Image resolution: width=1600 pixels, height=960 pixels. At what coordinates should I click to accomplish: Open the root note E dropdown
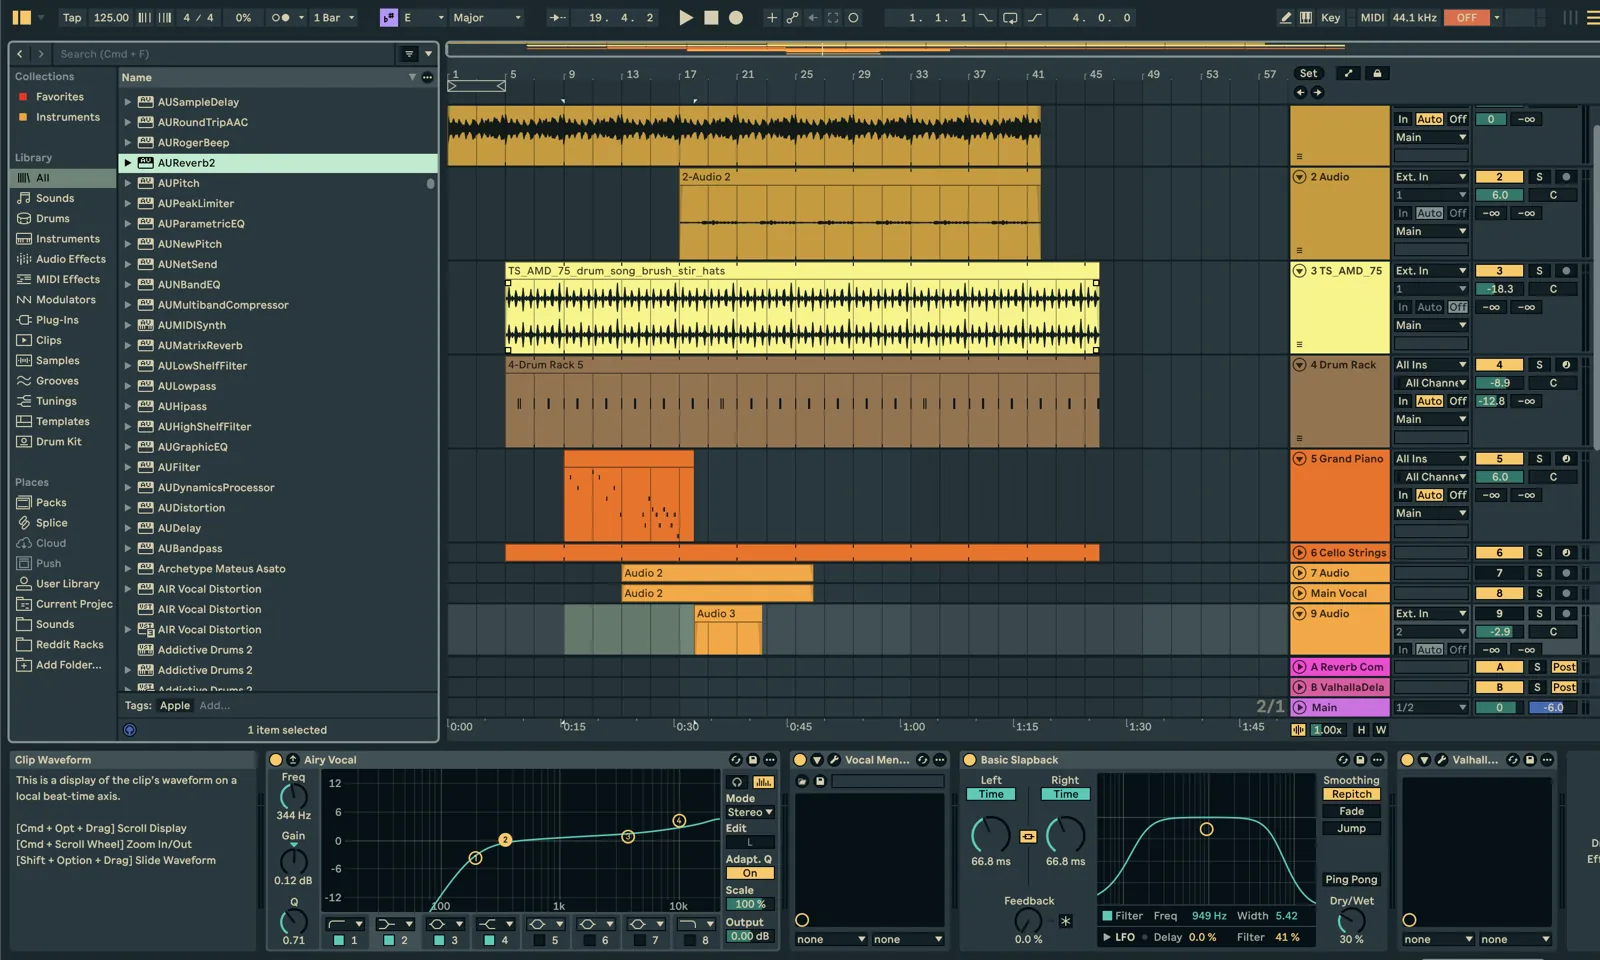[x=423, y=17]
